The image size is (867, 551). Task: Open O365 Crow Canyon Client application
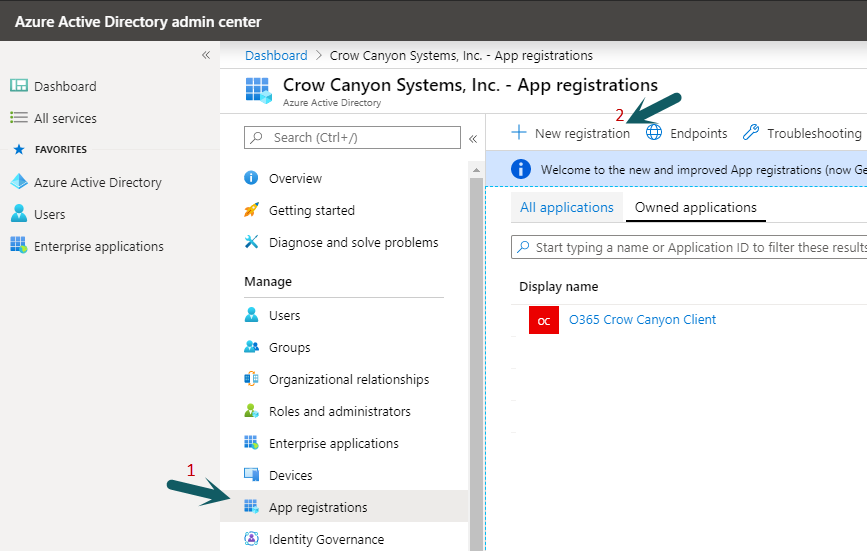642,320
